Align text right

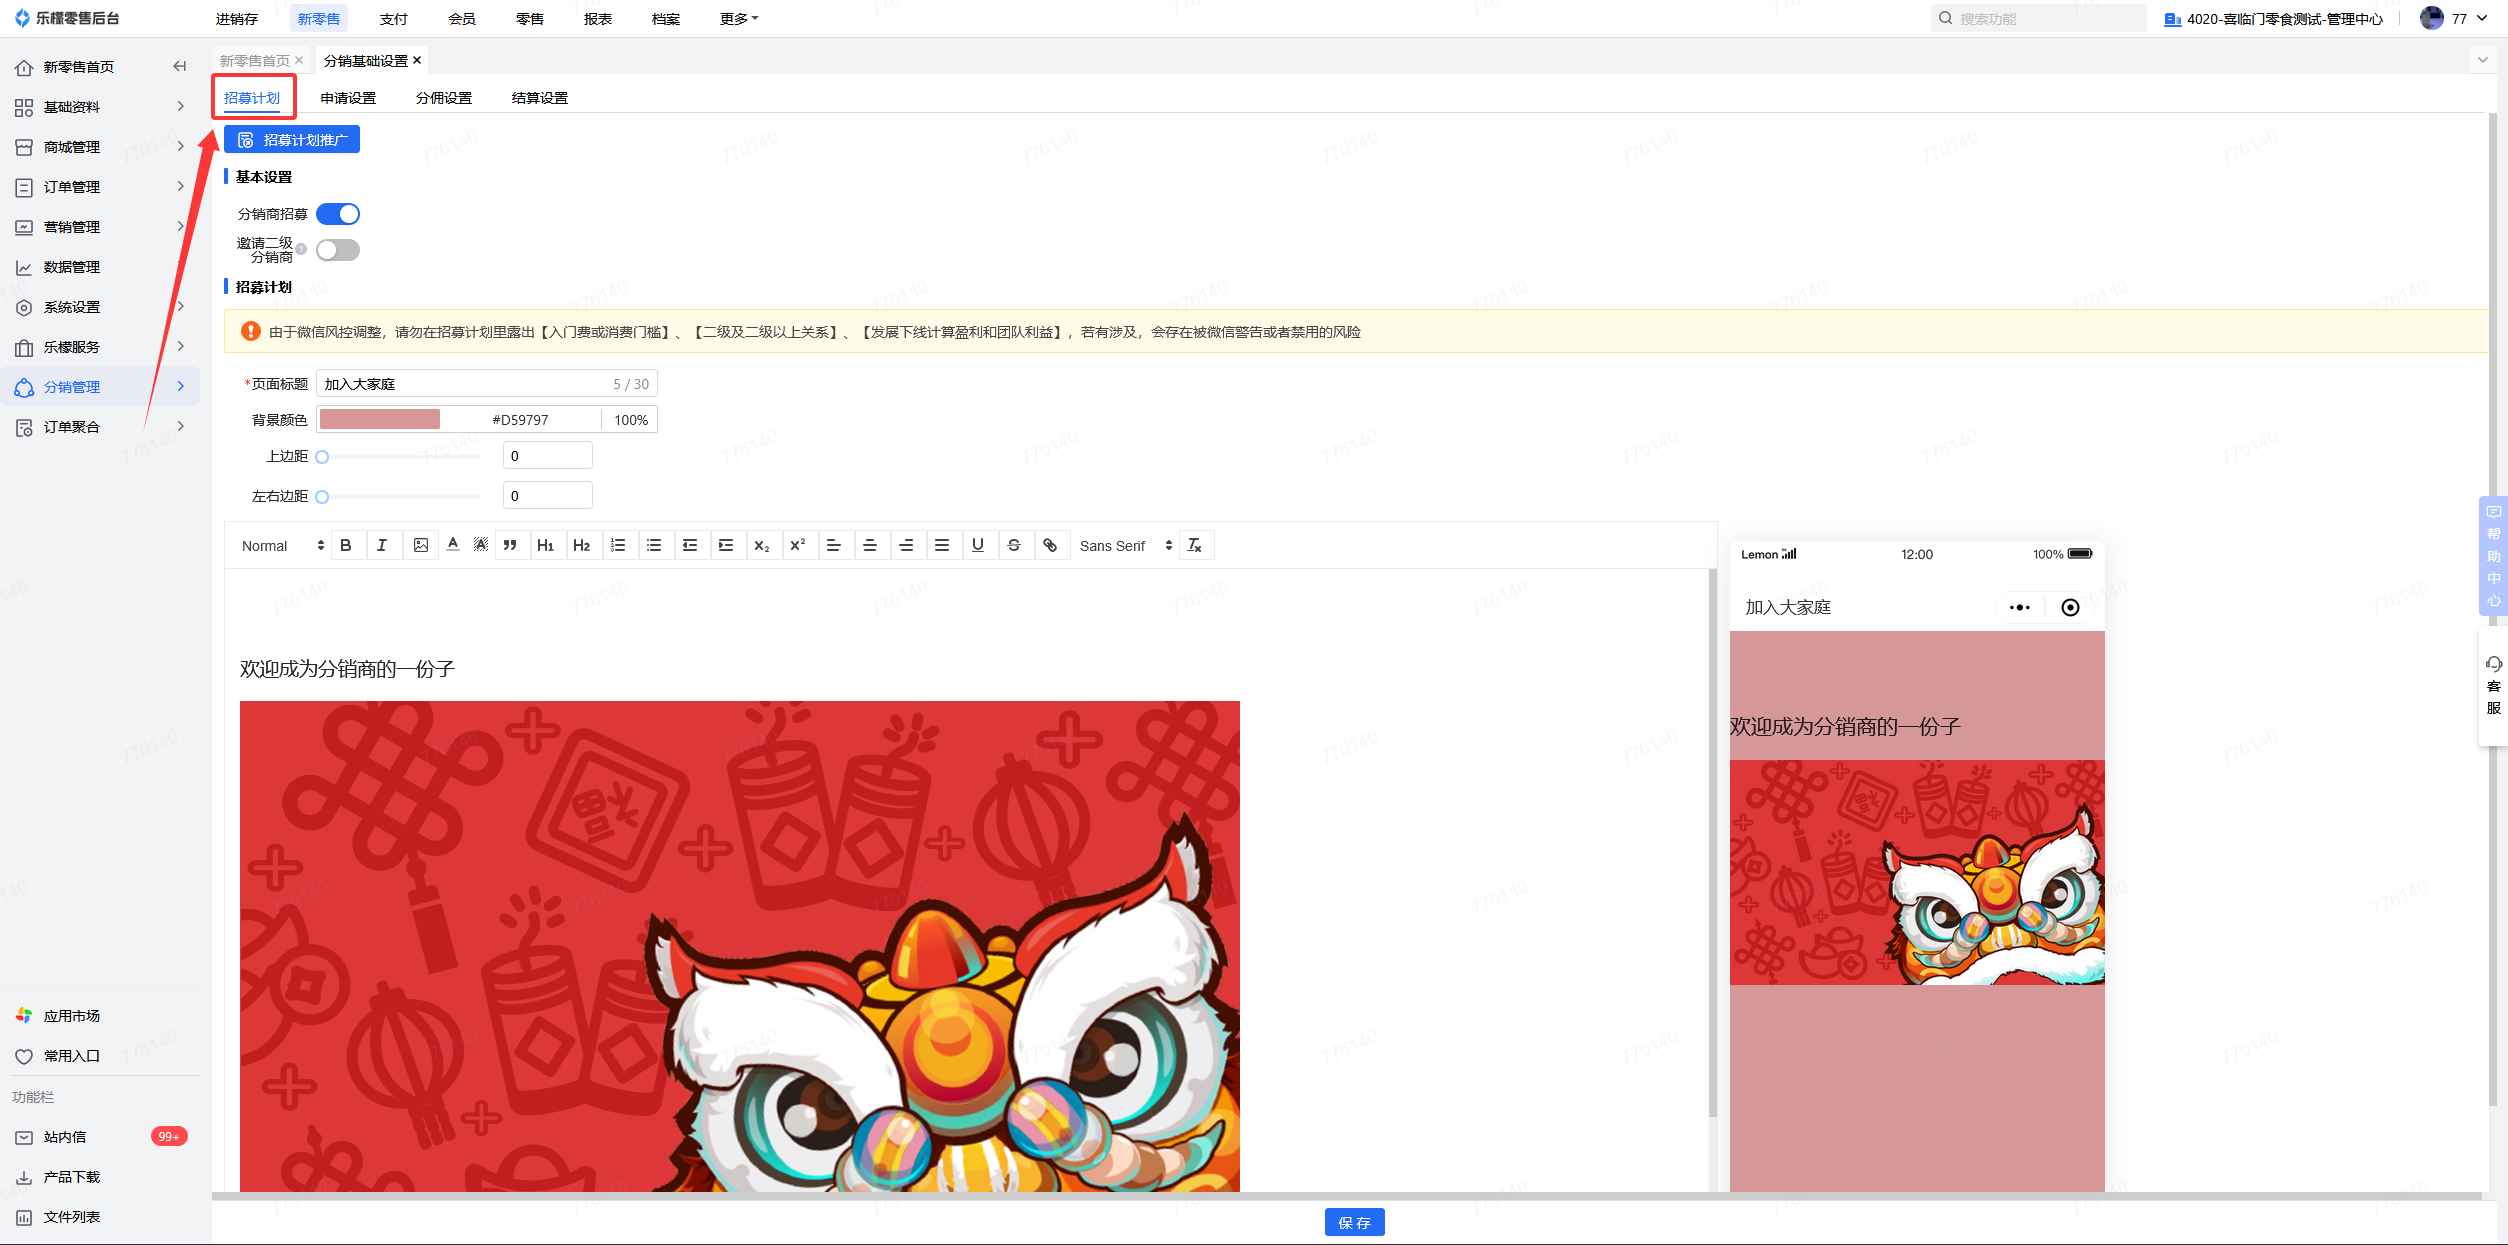coord(906,545)
